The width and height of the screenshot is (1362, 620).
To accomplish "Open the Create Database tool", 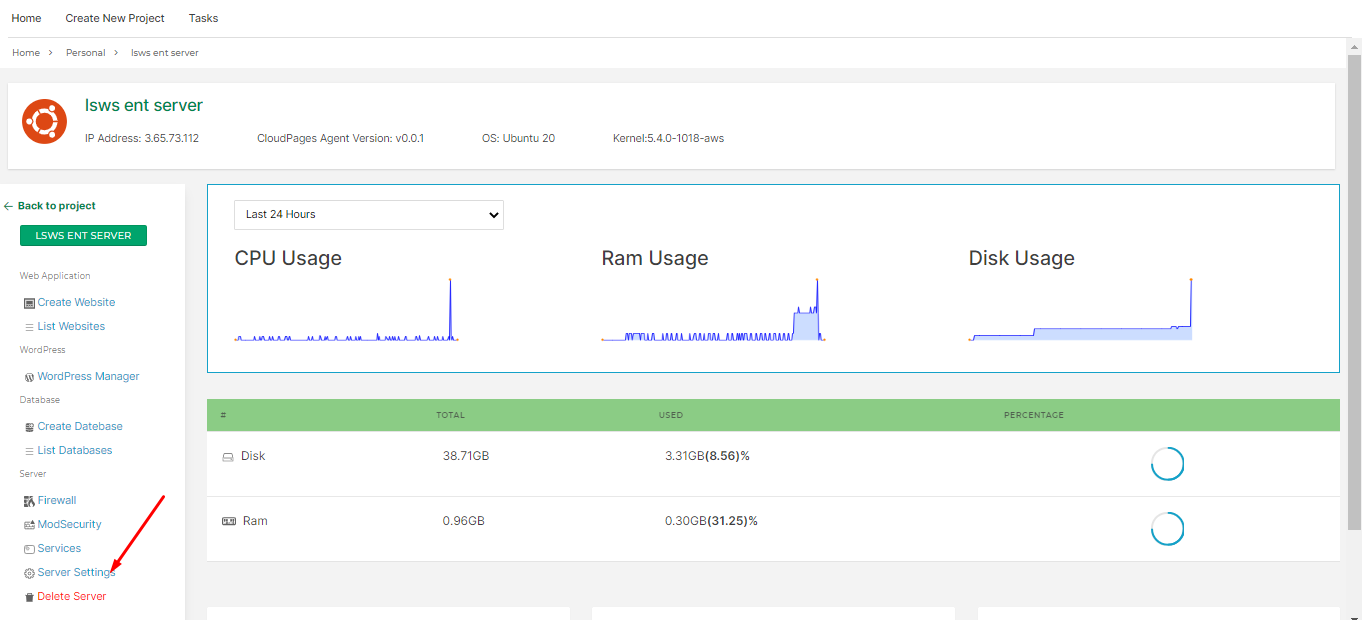I will click(80, 425).
